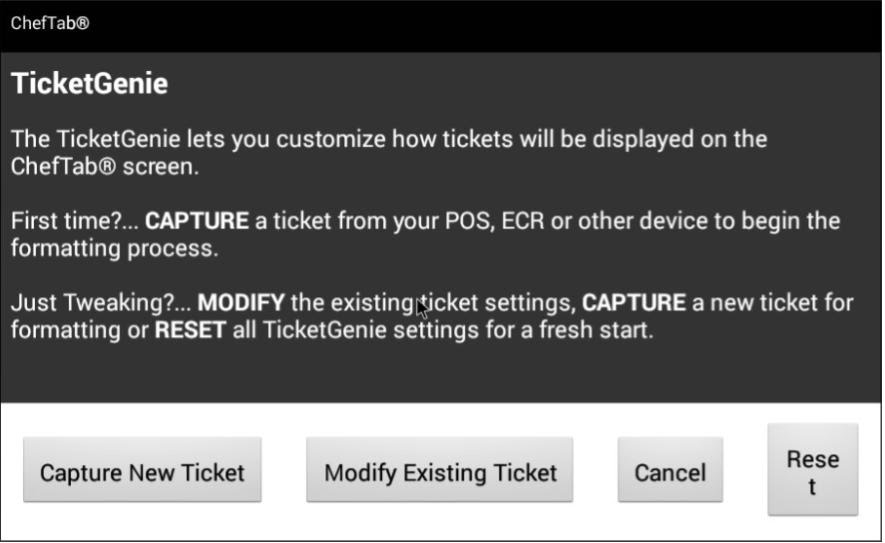Click the "ChefTab® screen." text in the description
Screen dimensions: 885x543
[x=105, y=166]
